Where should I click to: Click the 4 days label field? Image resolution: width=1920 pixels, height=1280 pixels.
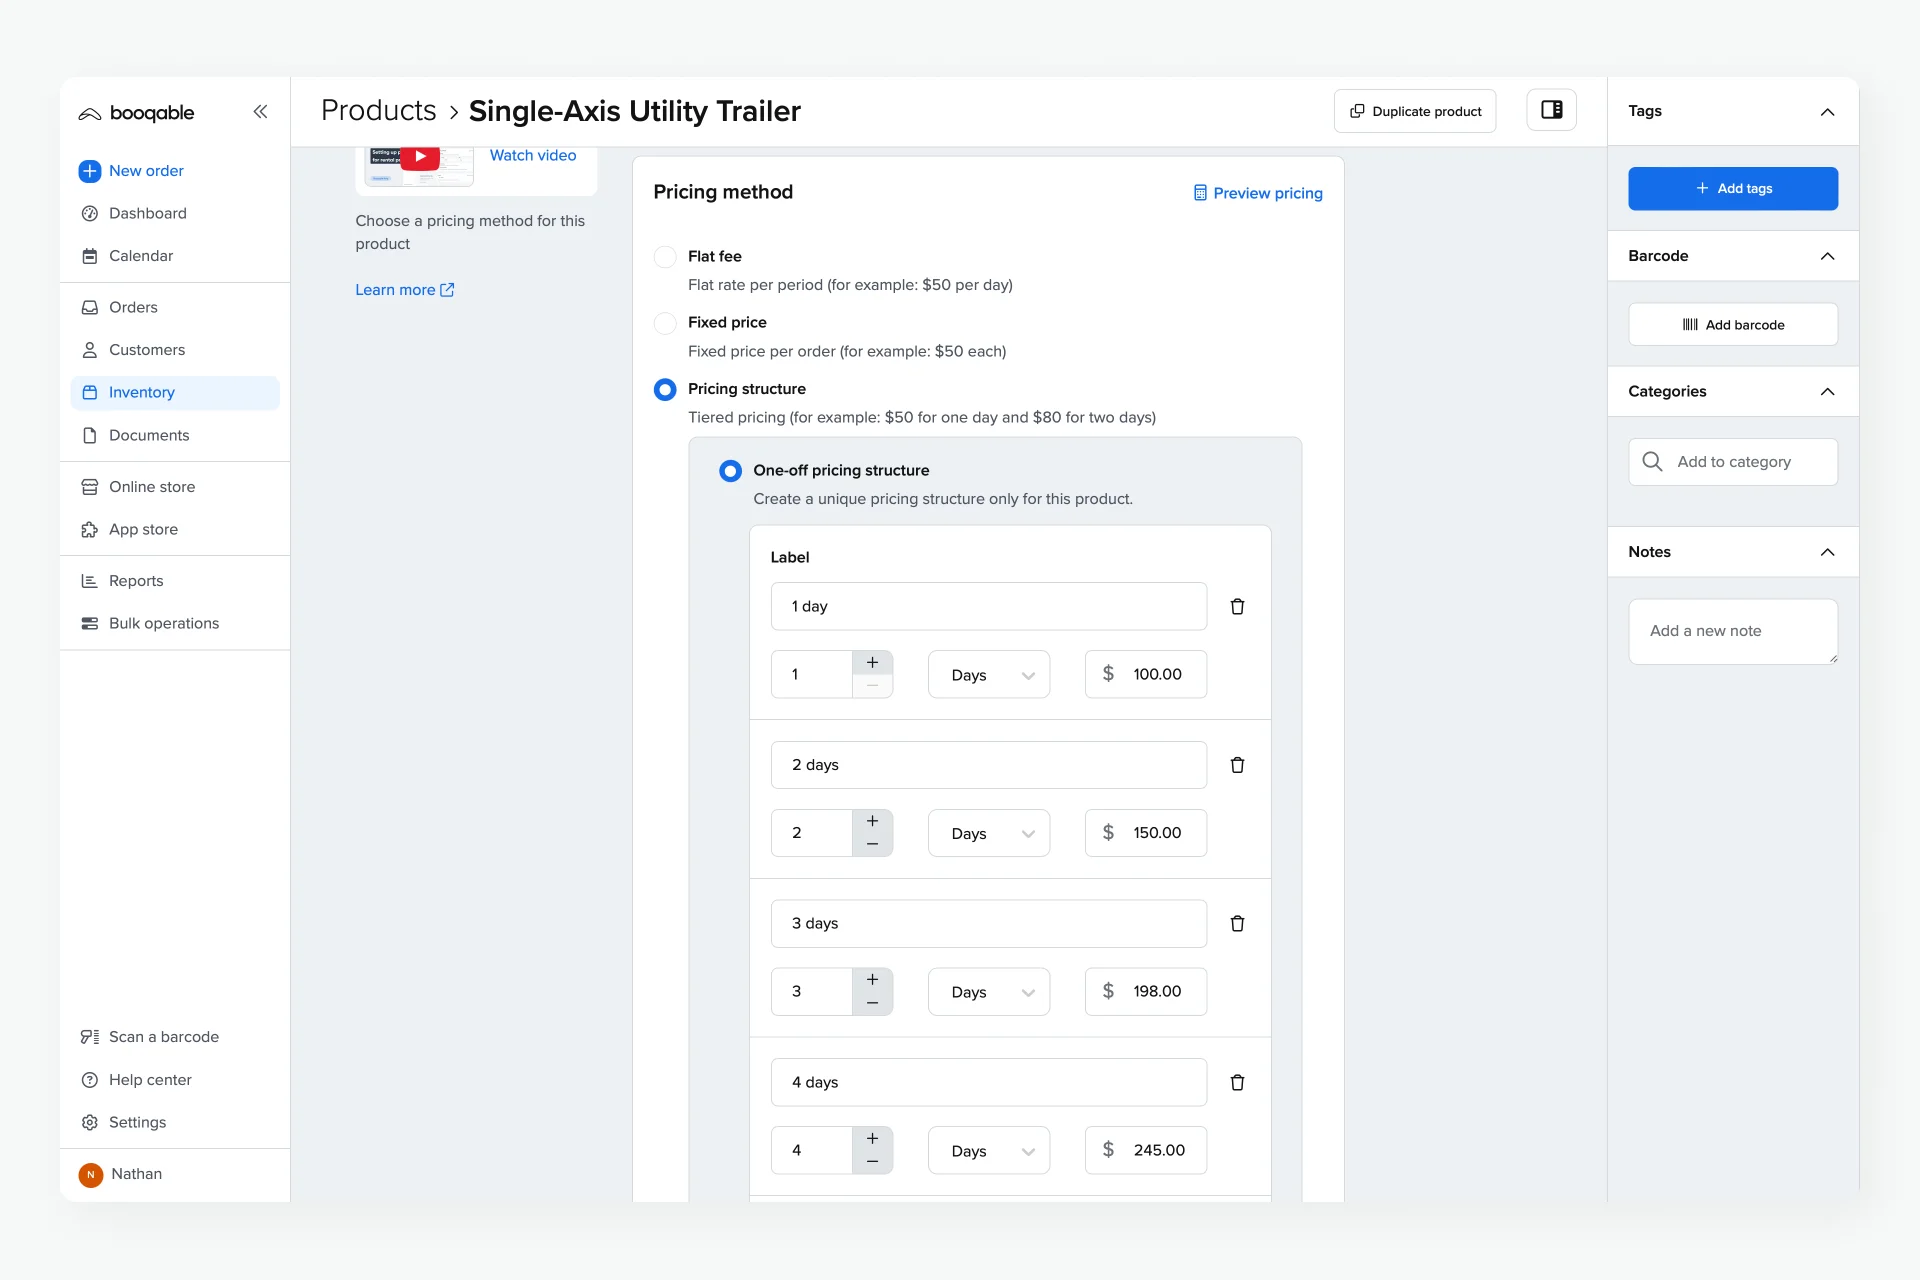click(989, 1083)
